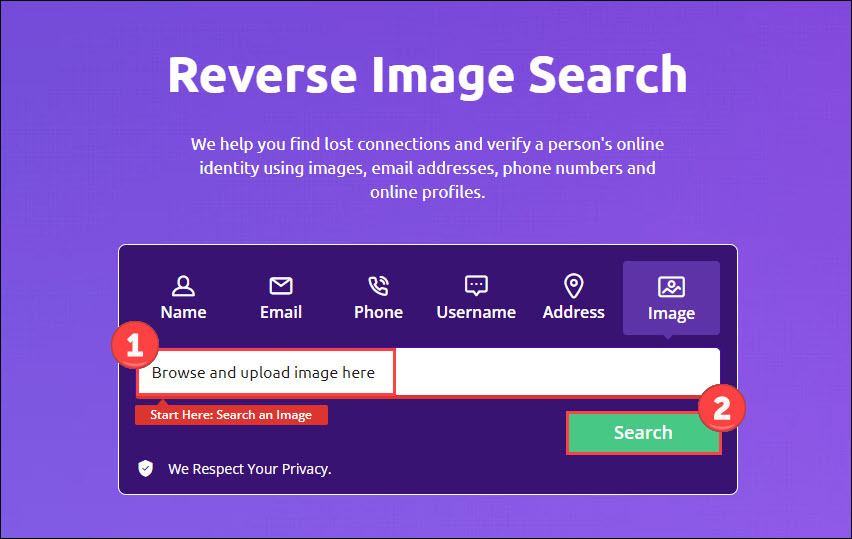The image size is (852, 539).
Task: Click the Name person icon
Action: pyautogui.click(x=183, y=286)
